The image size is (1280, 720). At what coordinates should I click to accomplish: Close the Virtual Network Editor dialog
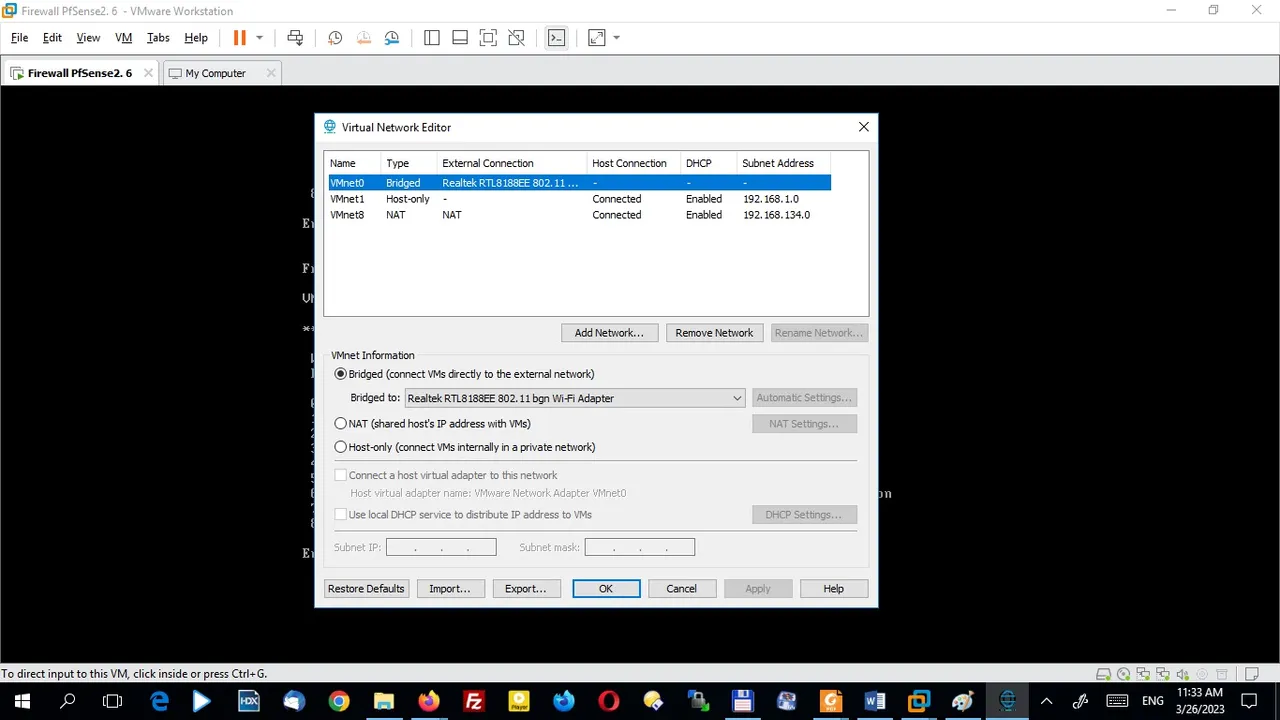(864, 127)
